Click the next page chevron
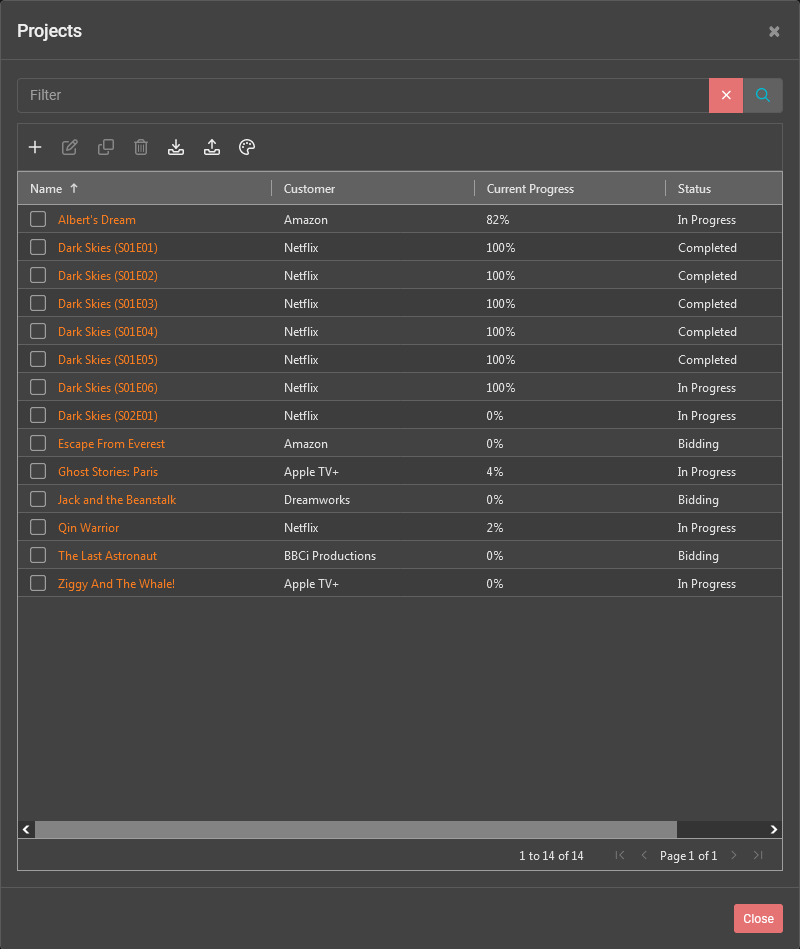 734,856
